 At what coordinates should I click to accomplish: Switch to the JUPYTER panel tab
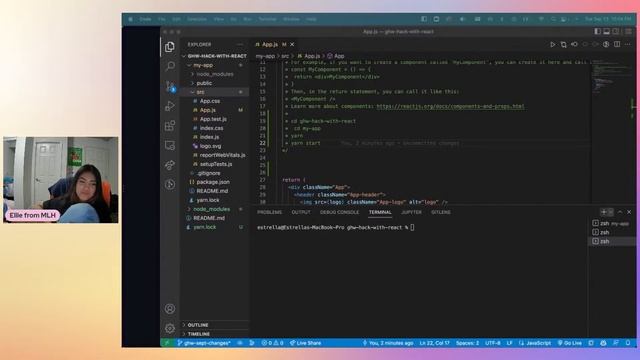tap(411, 212)
